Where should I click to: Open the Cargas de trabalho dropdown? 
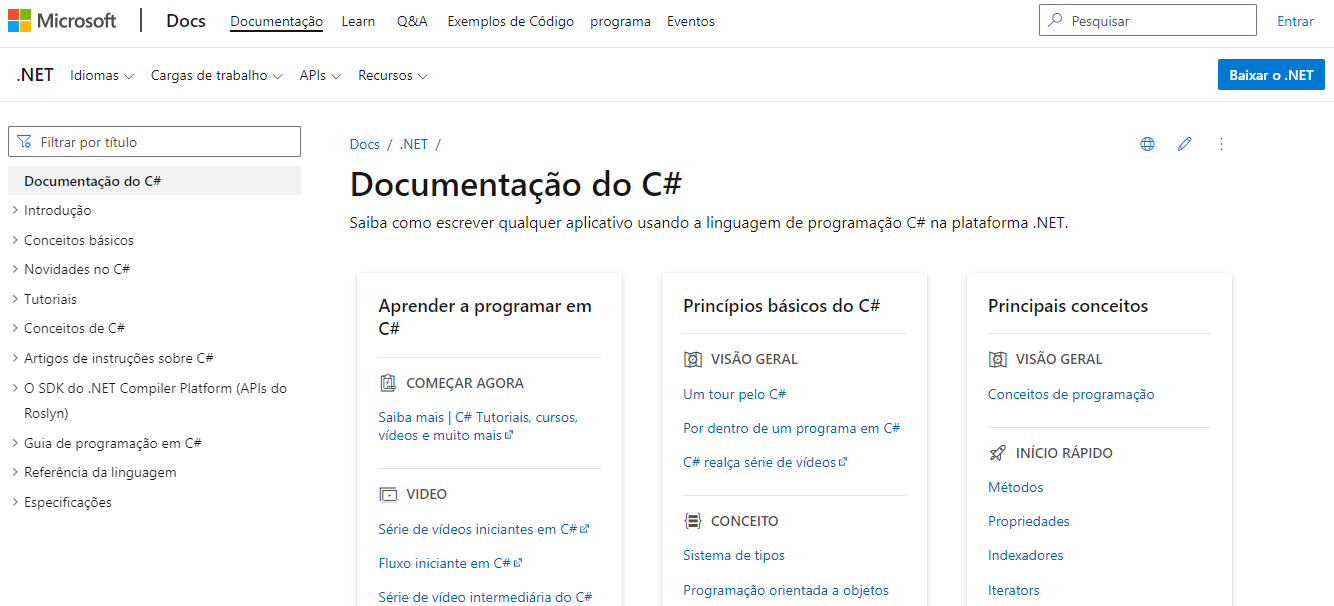coord(216,74)
